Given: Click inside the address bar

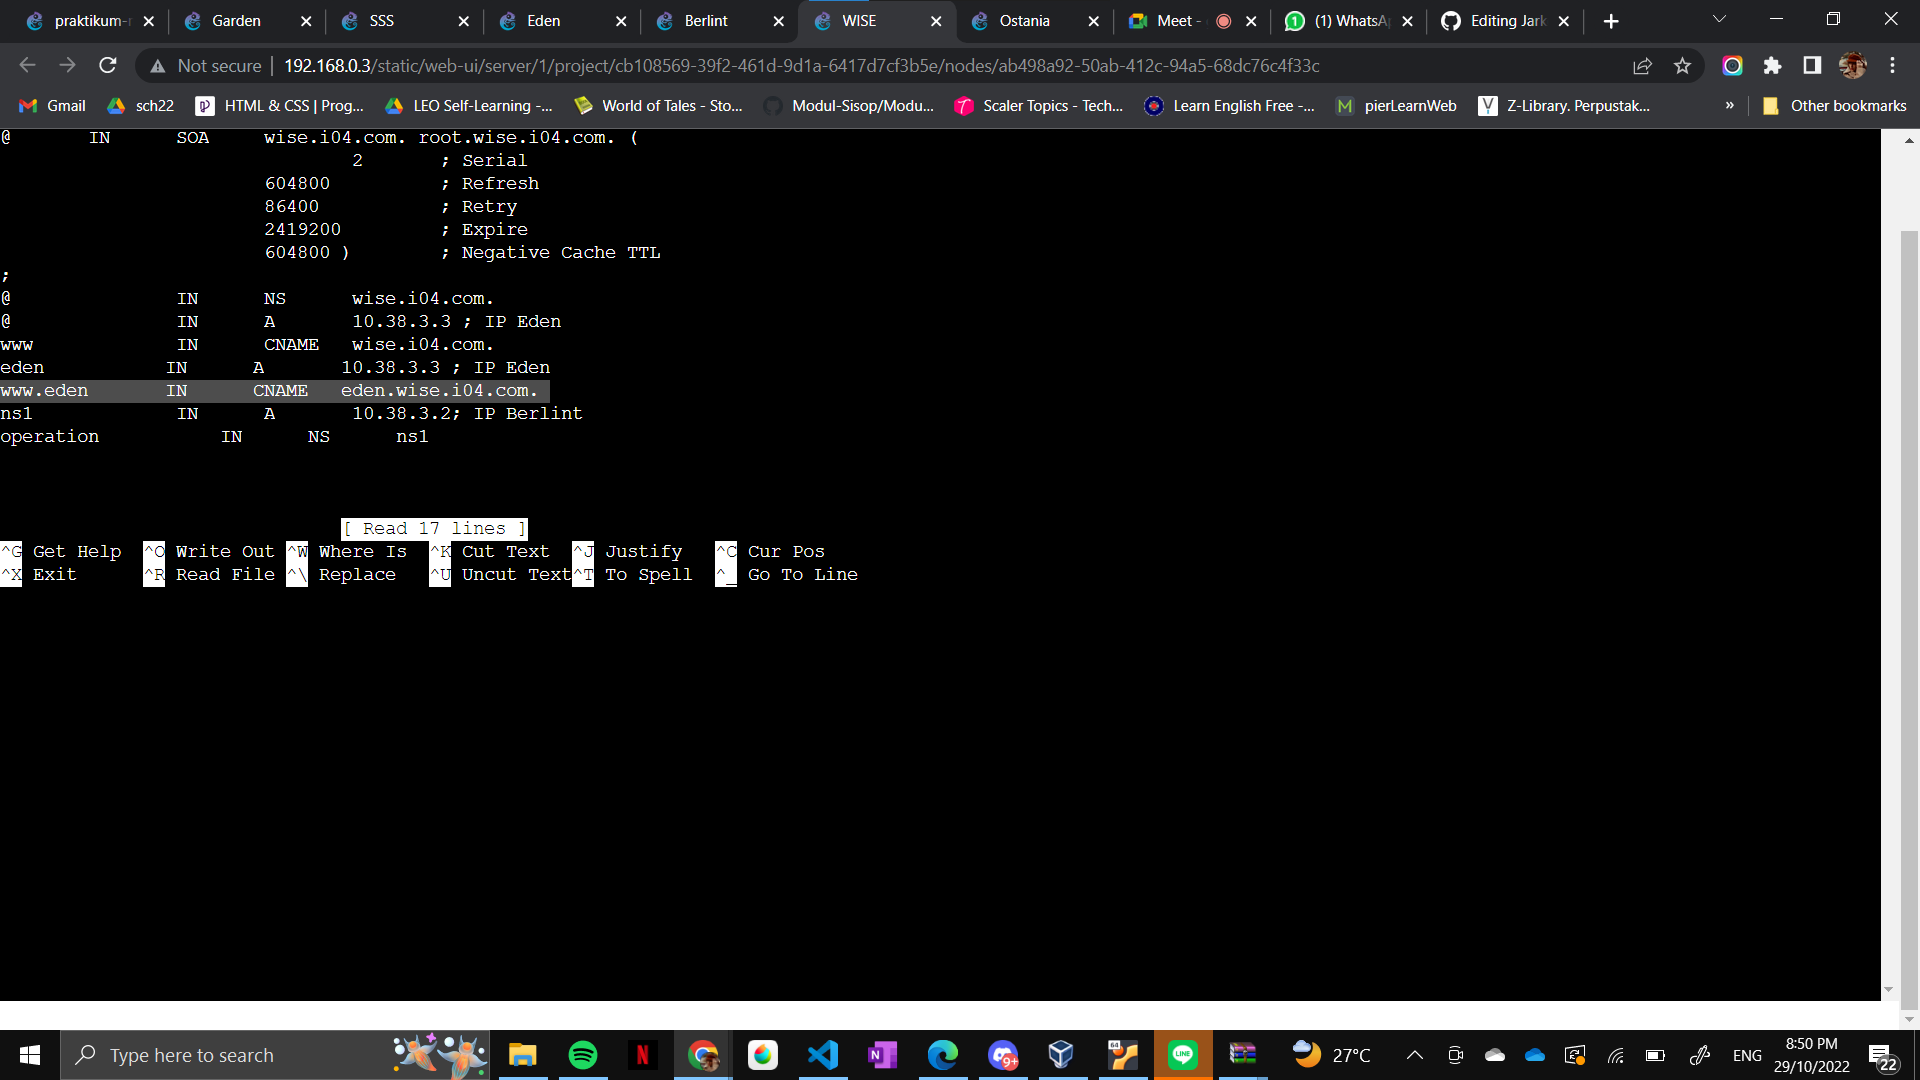Looking at the screenshot, I should point(800,65).
